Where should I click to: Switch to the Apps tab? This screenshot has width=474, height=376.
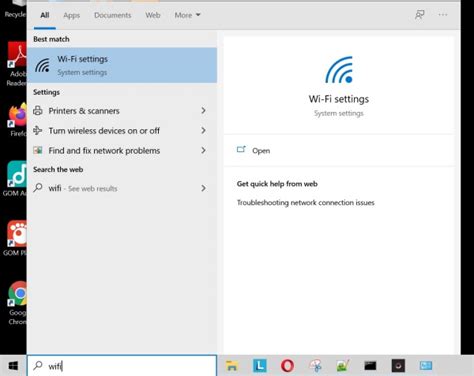tap(72, 15)
